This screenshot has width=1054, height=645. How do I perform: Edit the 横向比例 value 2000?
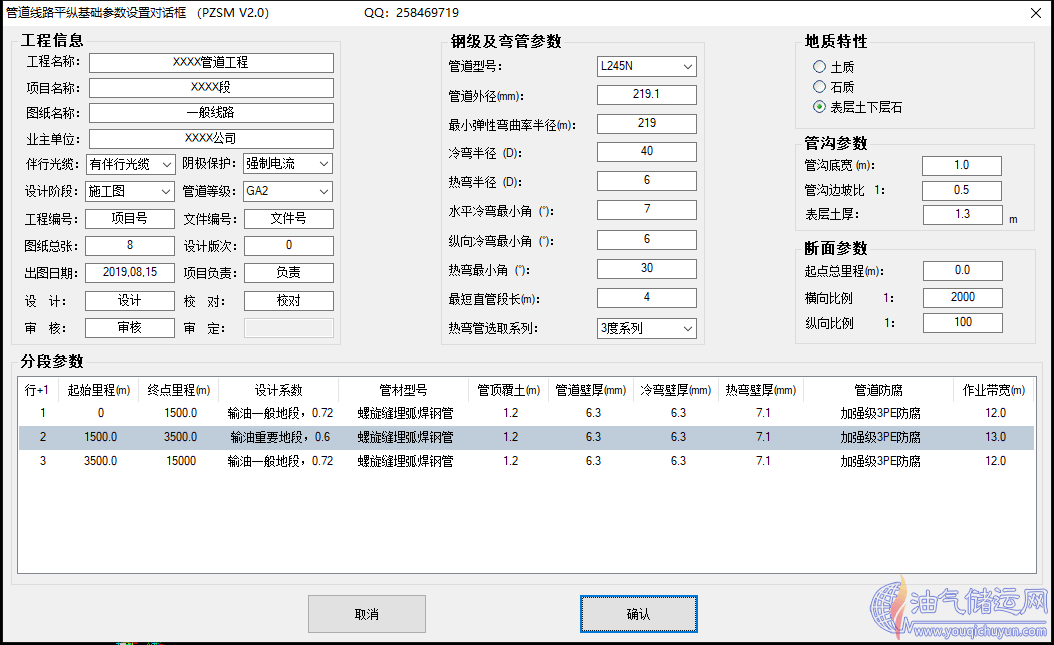pos(962,297)
